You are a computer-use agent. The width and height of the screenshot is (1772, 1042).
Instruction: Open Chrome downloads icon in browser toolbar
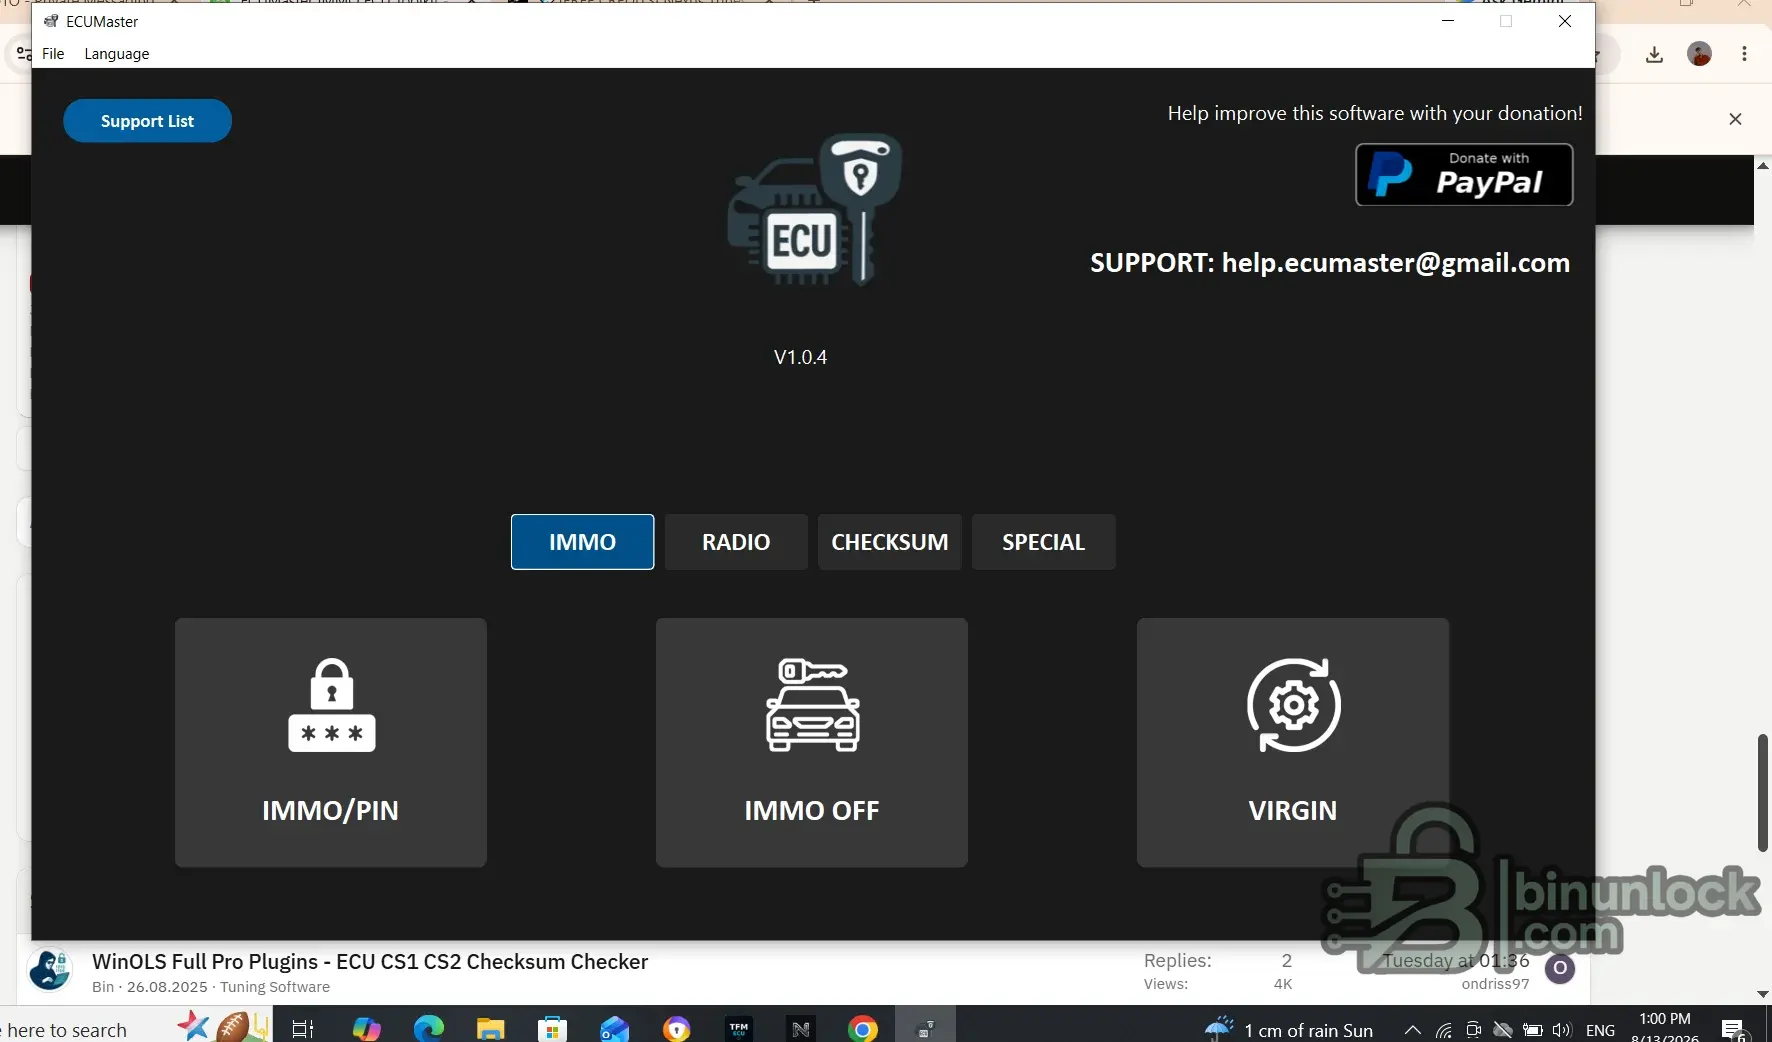pos(1655,54)
